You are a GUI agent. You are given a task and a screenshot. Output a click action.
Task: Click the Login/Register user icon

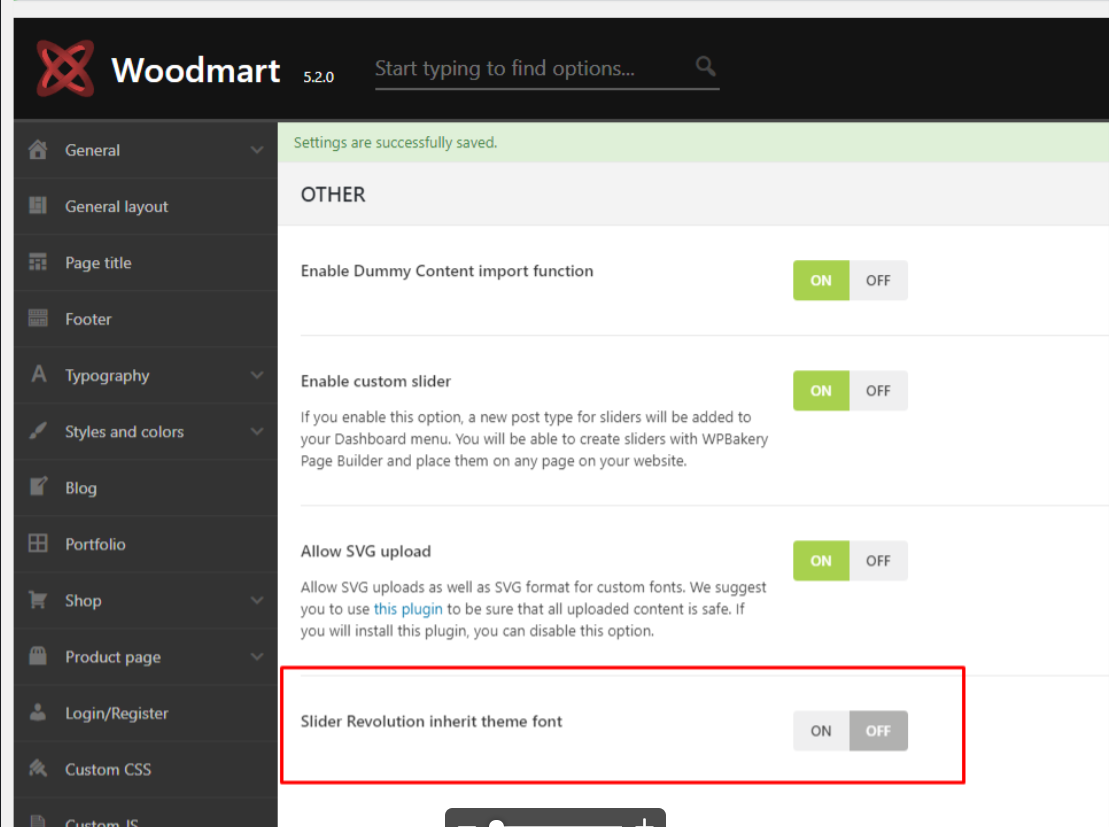coord(38,712)
